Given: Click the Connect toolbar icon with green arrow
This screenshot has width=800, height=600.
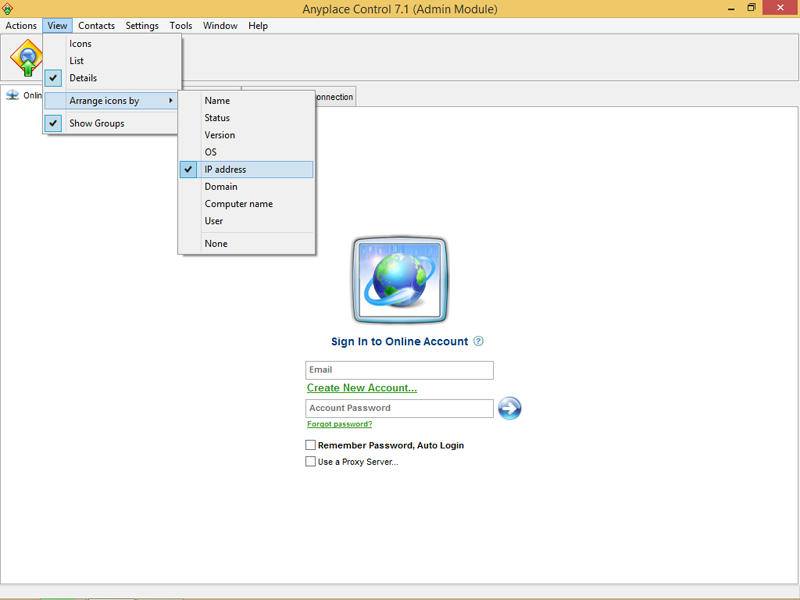Looking at the screenshot, I should (x=27, y=58).
